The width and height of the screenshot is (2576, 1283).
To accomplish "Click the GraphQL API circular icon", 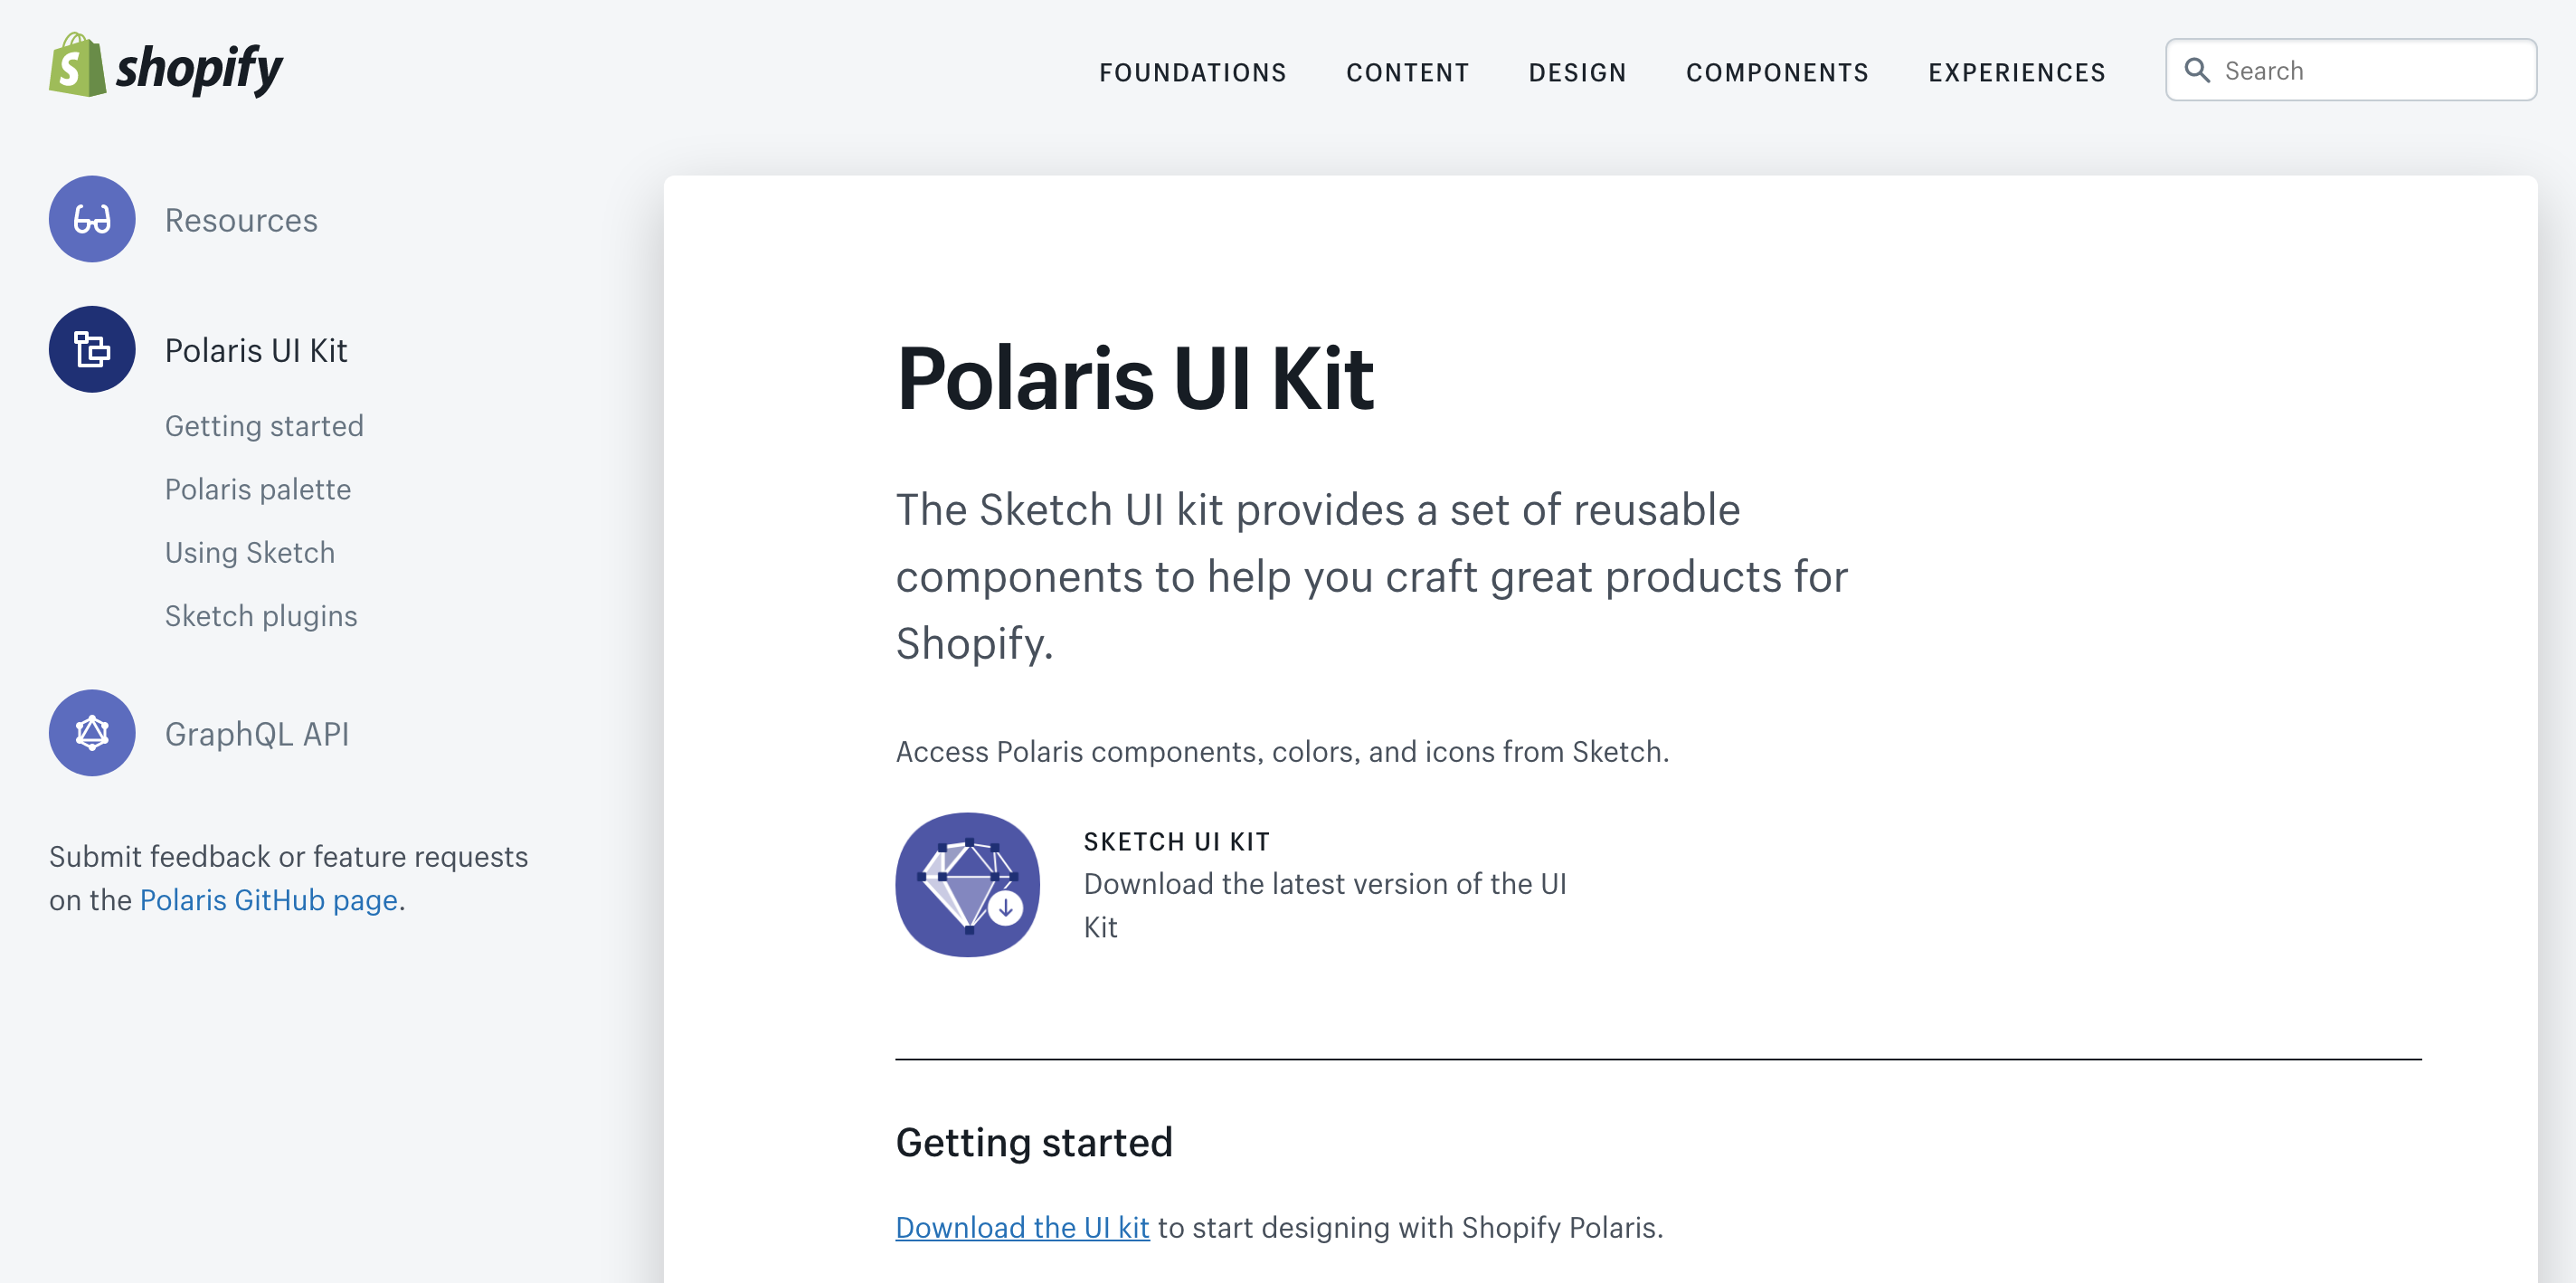I will [x=92, y=733].
